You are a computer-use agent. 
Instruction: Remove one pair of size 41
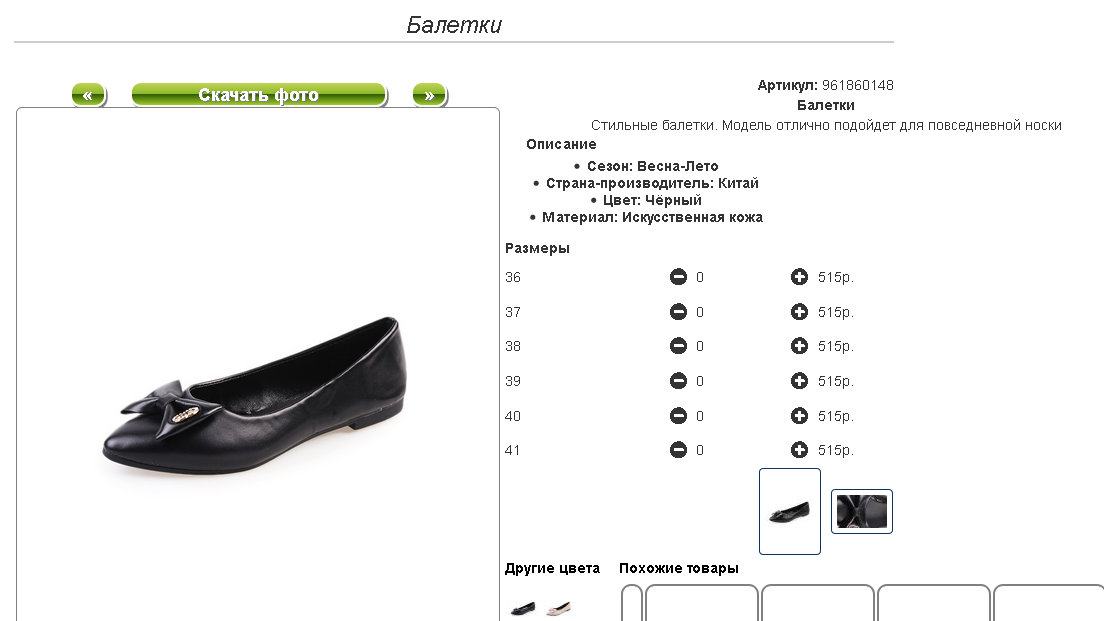pyautogui.click(x=678, y=450)
